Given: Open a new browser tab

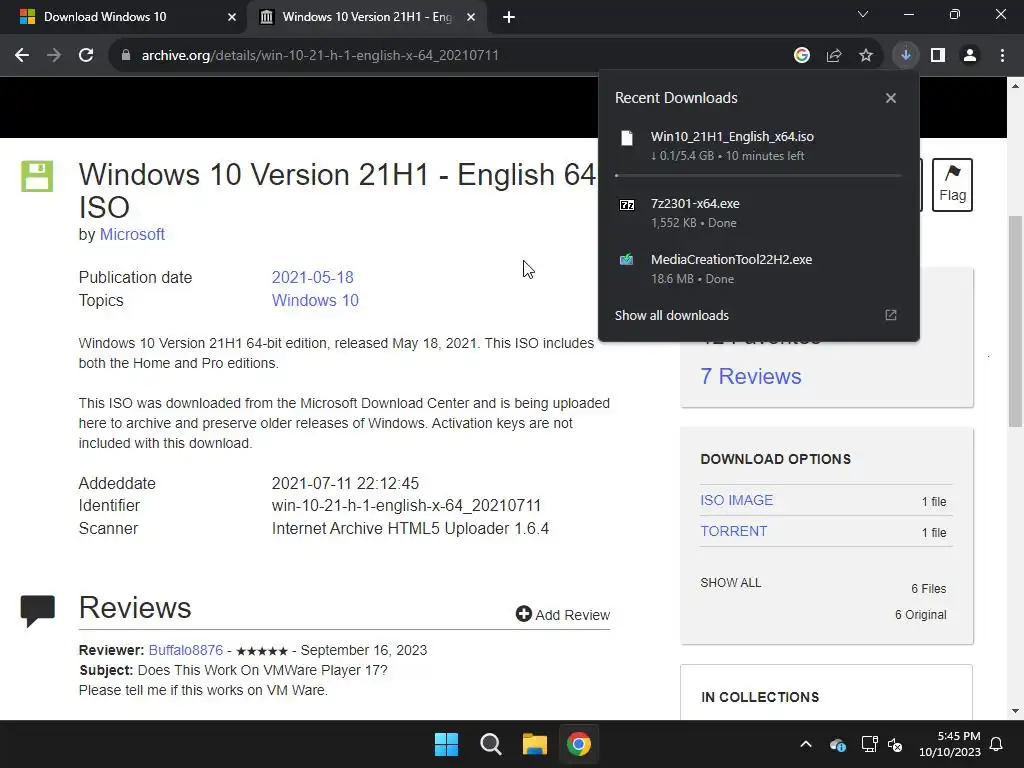Looking at the screenshot, I should (x=509, y=18).
